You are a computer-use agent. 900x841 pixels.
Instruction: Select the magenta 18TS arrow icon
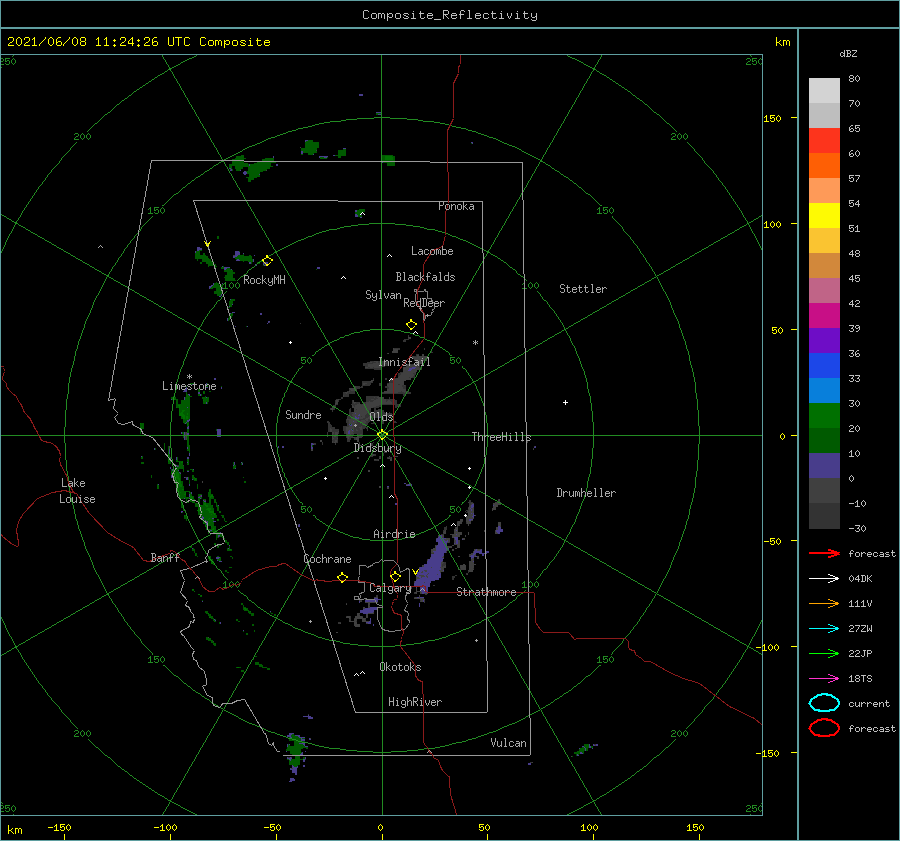pos(824,679)
